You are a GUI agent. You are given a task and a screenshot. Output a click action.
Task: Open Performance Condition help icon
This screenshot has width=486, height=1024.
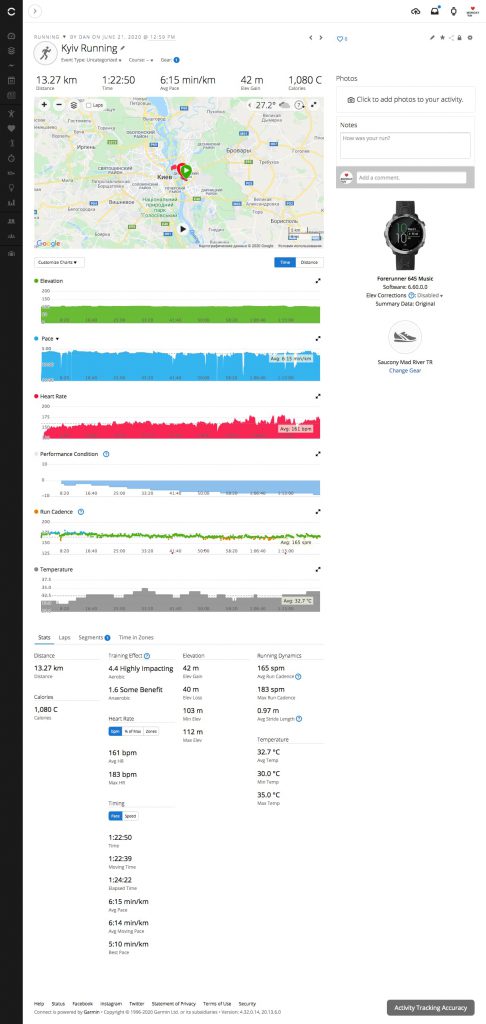(106, 454)
